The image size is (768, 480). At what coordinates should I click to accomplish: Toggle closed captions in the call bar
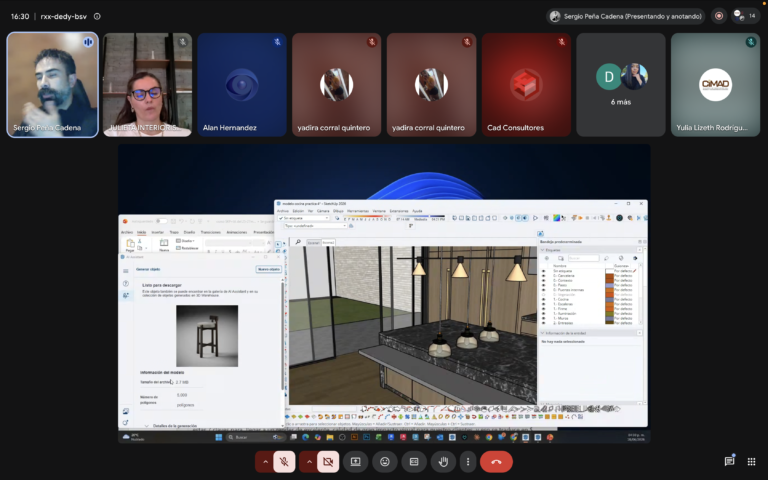point(414,462)
